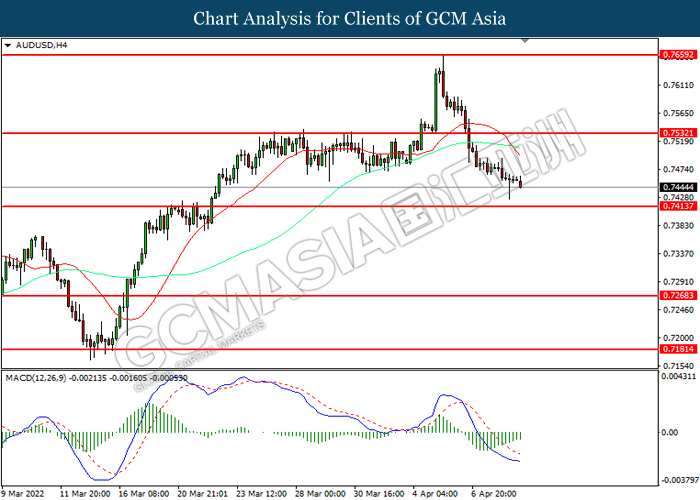
Task: Click the 0.76110 price axis value
Action: tap(678, 85)
